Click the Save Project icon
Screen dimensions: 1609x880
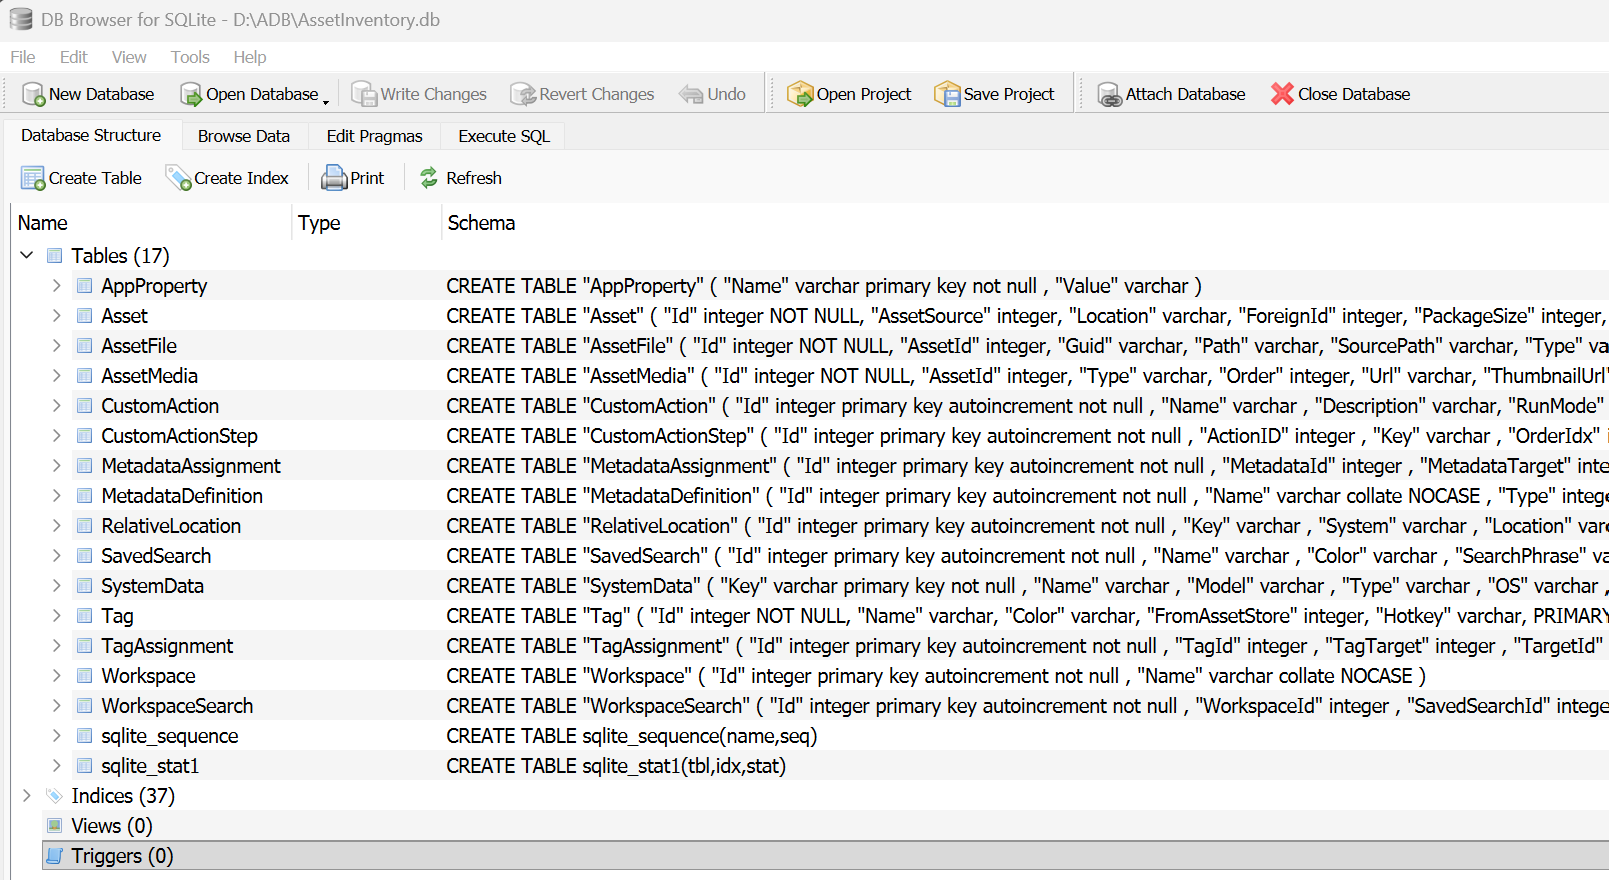947,94
